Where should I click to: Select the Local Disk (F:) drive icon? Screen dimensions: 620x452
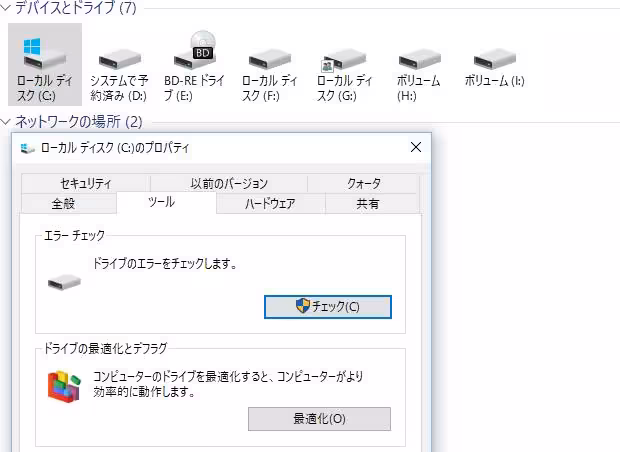point(270,59)
